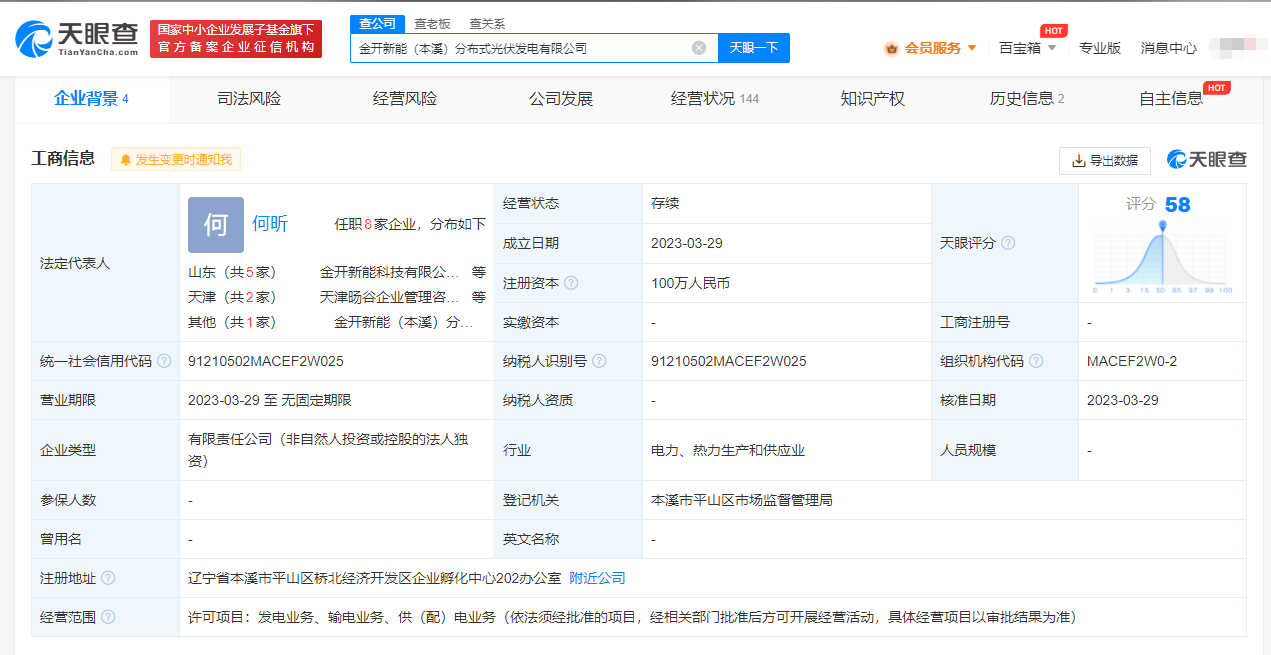Open the help icon beside 注册资本
The width and height of the screenshot is (1271, 655).
(x=571, y=283)
